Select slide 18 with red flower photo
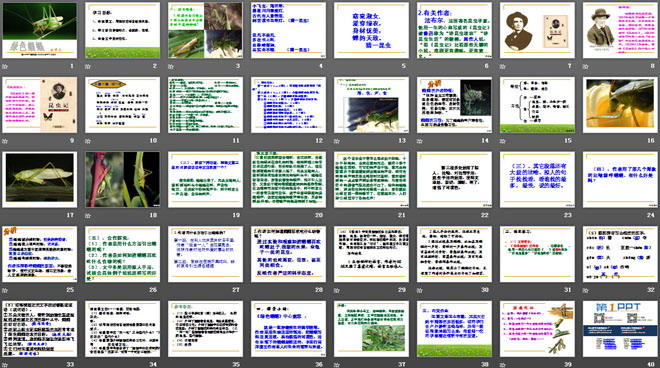The image size is (660, 368). click(122, 179)
